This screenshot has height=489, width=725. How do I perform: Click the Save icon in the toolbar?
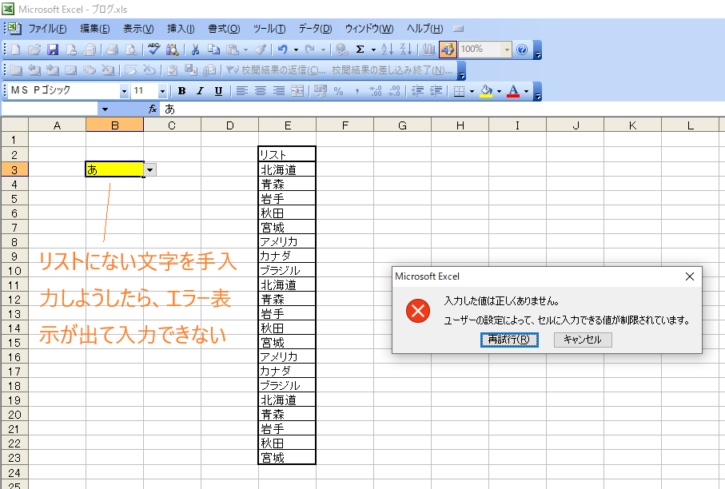[x=54, y=49]
